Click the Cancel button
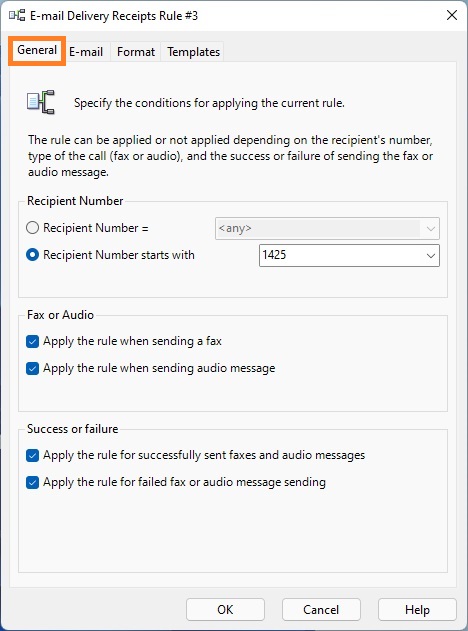 coord(321,610)
